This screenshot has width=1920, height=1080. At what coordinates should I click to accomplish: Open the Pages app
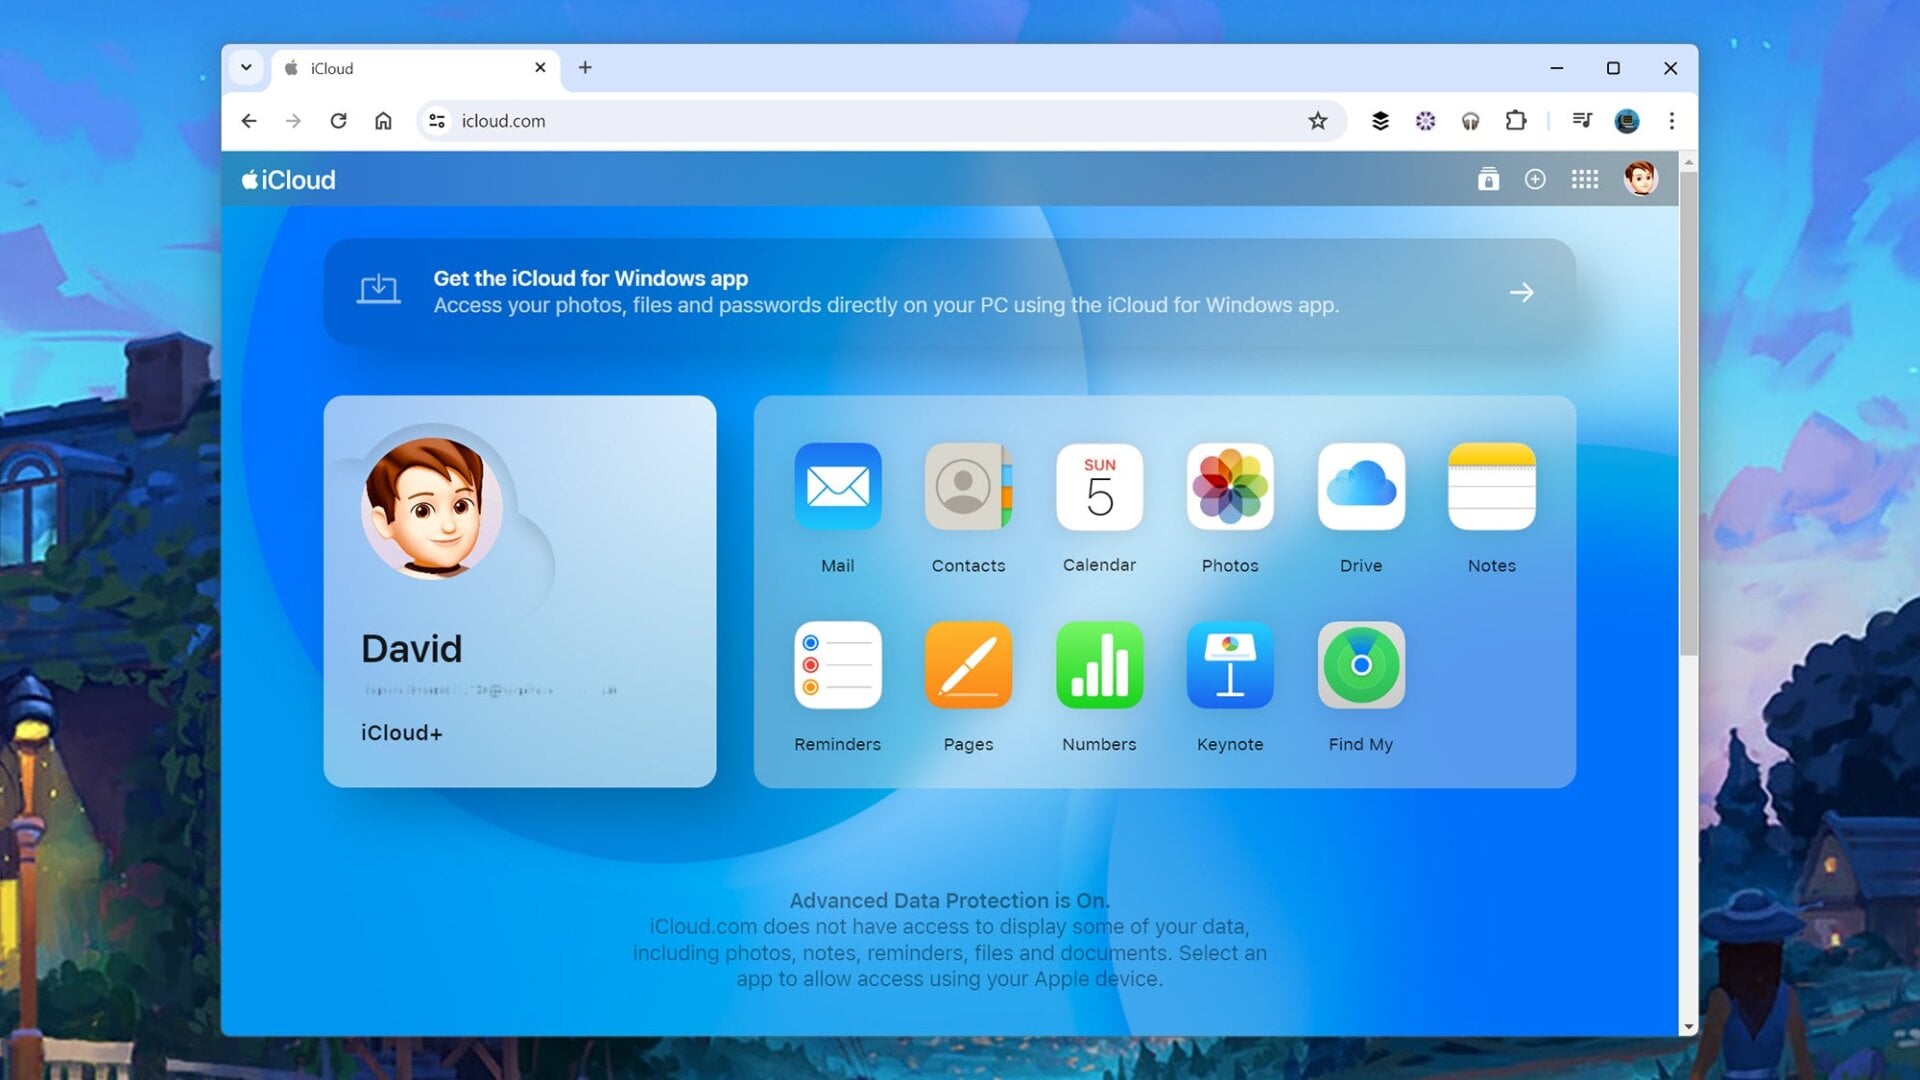(968, 665)
